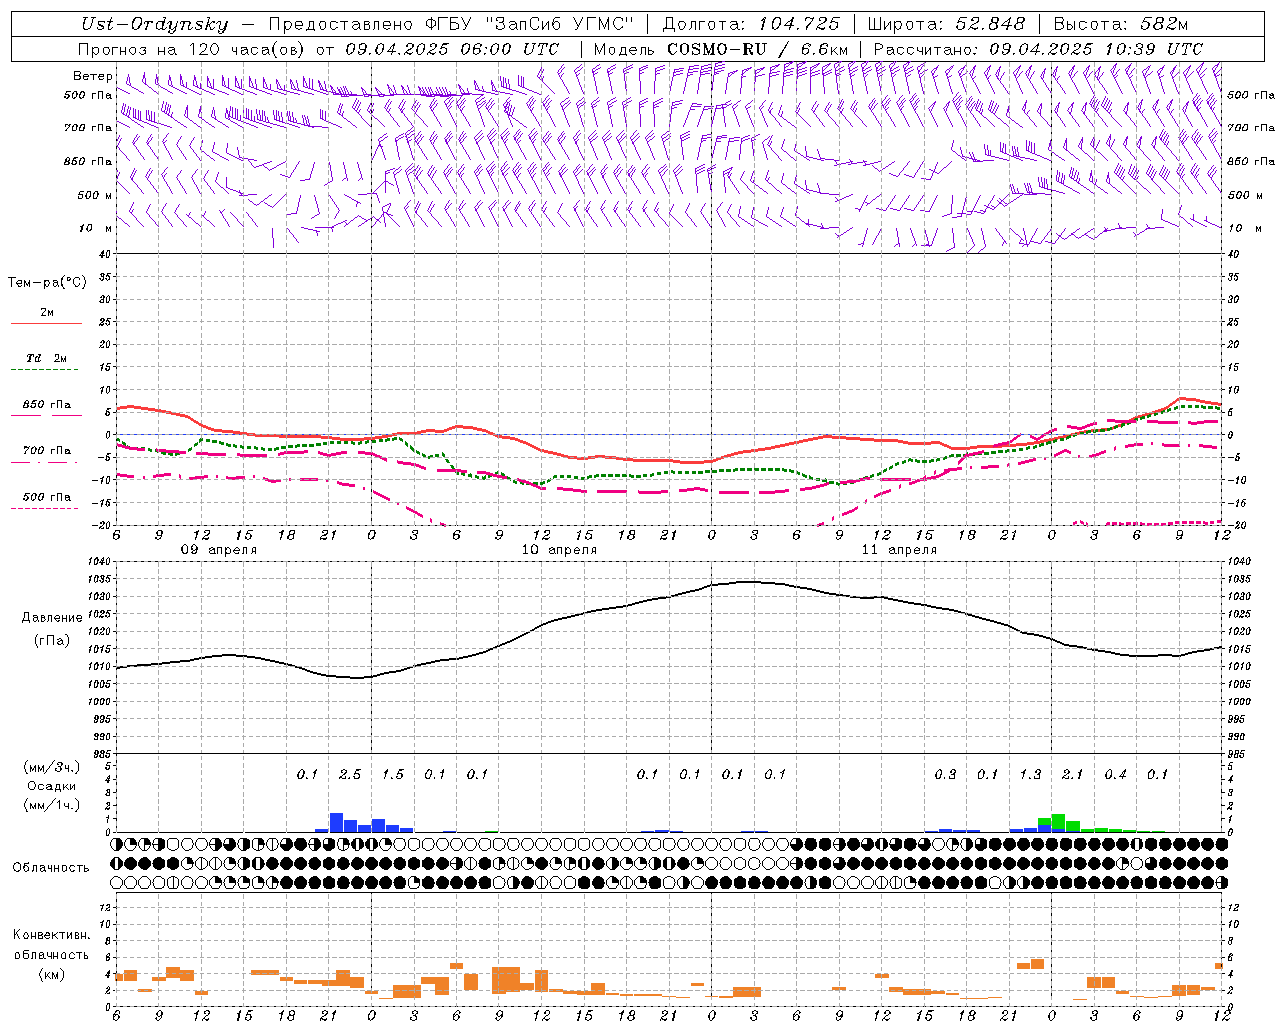This screenshot has height=1024, width=1280.
Task: Click the 'Предоставлено ФГБУ "ЗапСиб УГМС"' text
Action: tap(450, 24)
